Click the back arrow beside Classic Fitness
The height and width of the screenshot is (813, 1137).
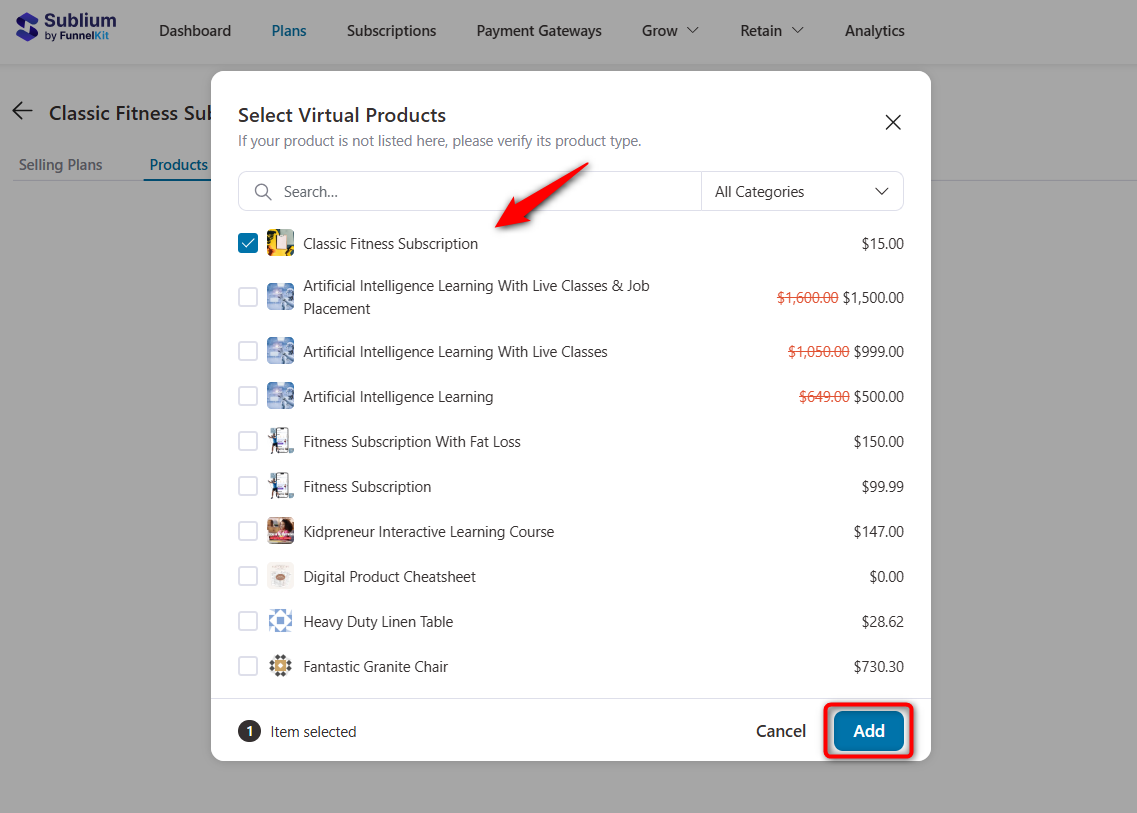point(22,111)
